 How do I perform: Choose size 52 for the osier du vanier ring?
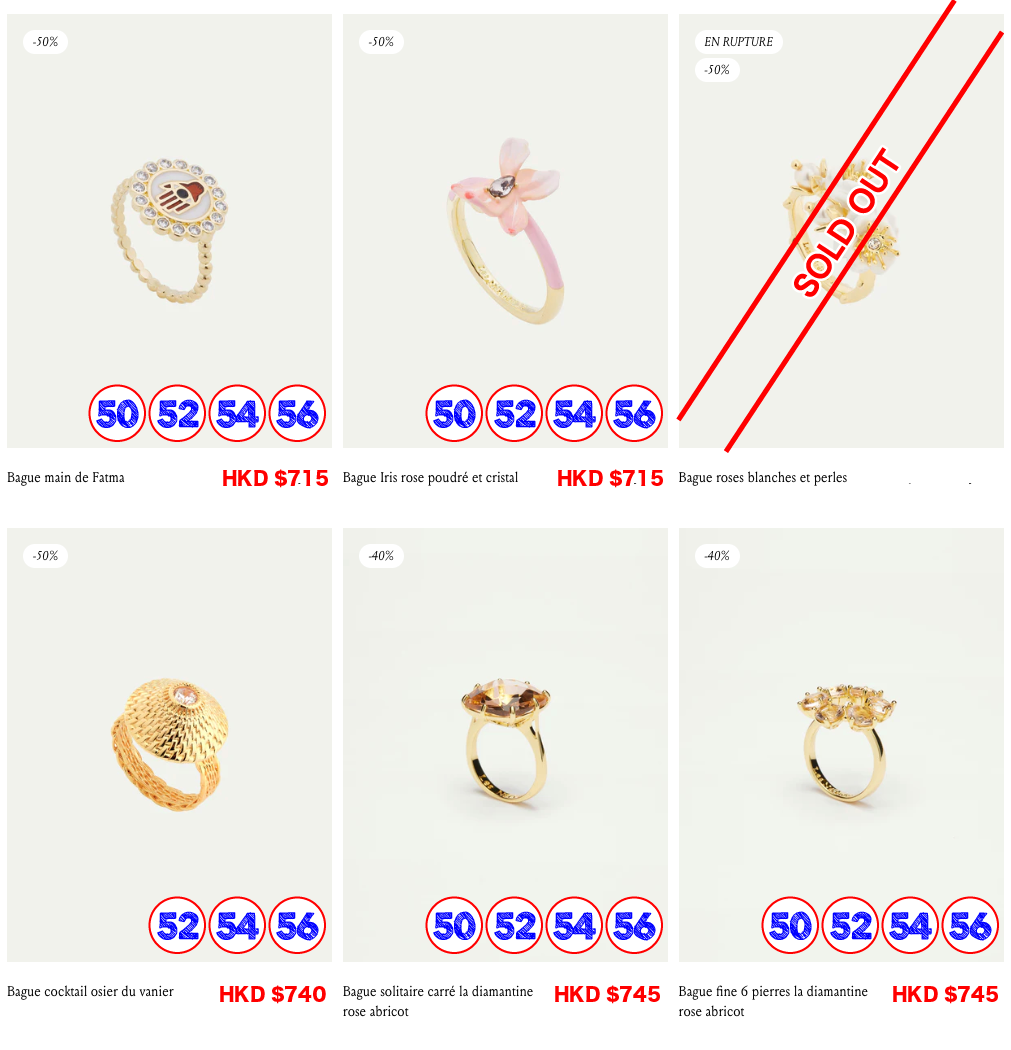(177, 925)
